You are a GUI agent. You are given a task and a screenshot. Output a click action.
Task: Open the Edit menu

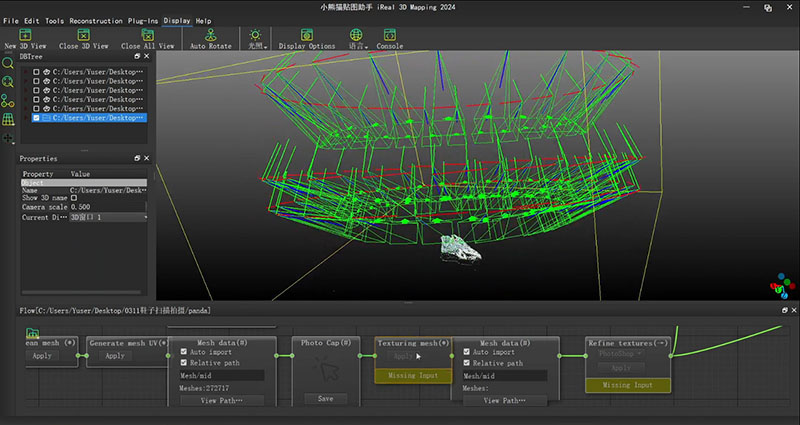[32, 21]
